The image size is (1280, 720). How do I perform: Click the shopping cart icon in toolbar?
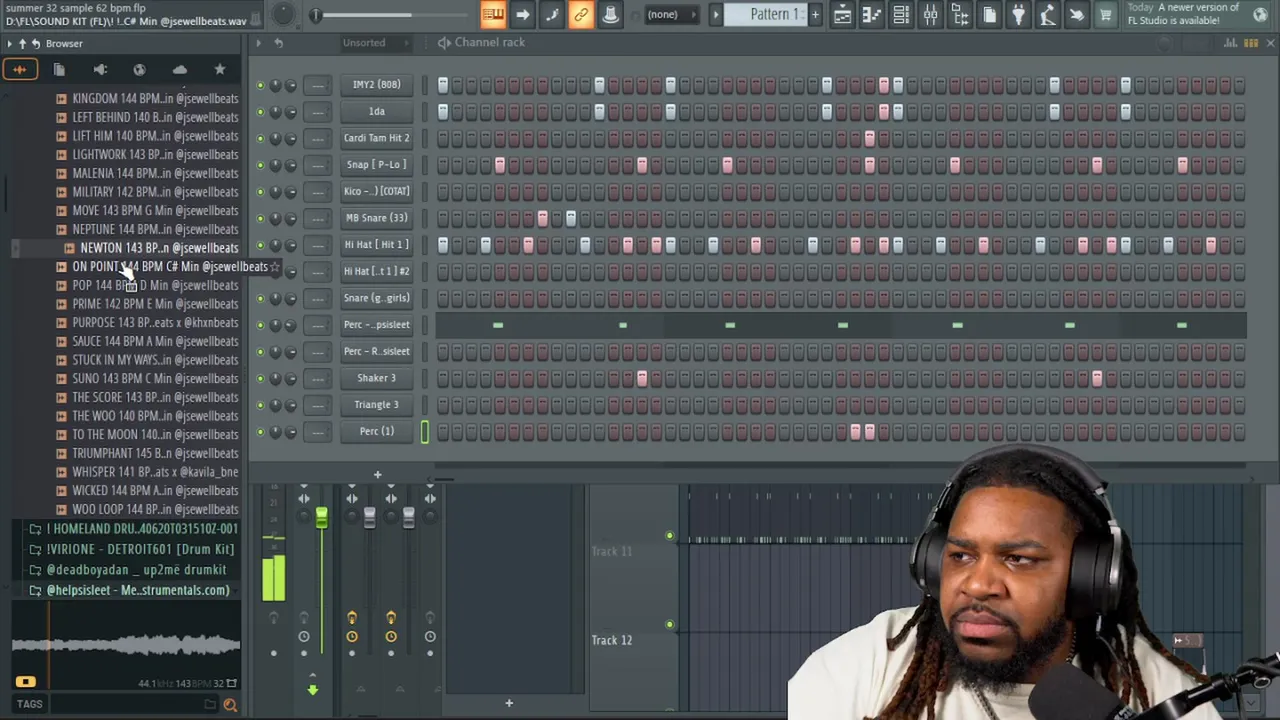pos(1106,15)
